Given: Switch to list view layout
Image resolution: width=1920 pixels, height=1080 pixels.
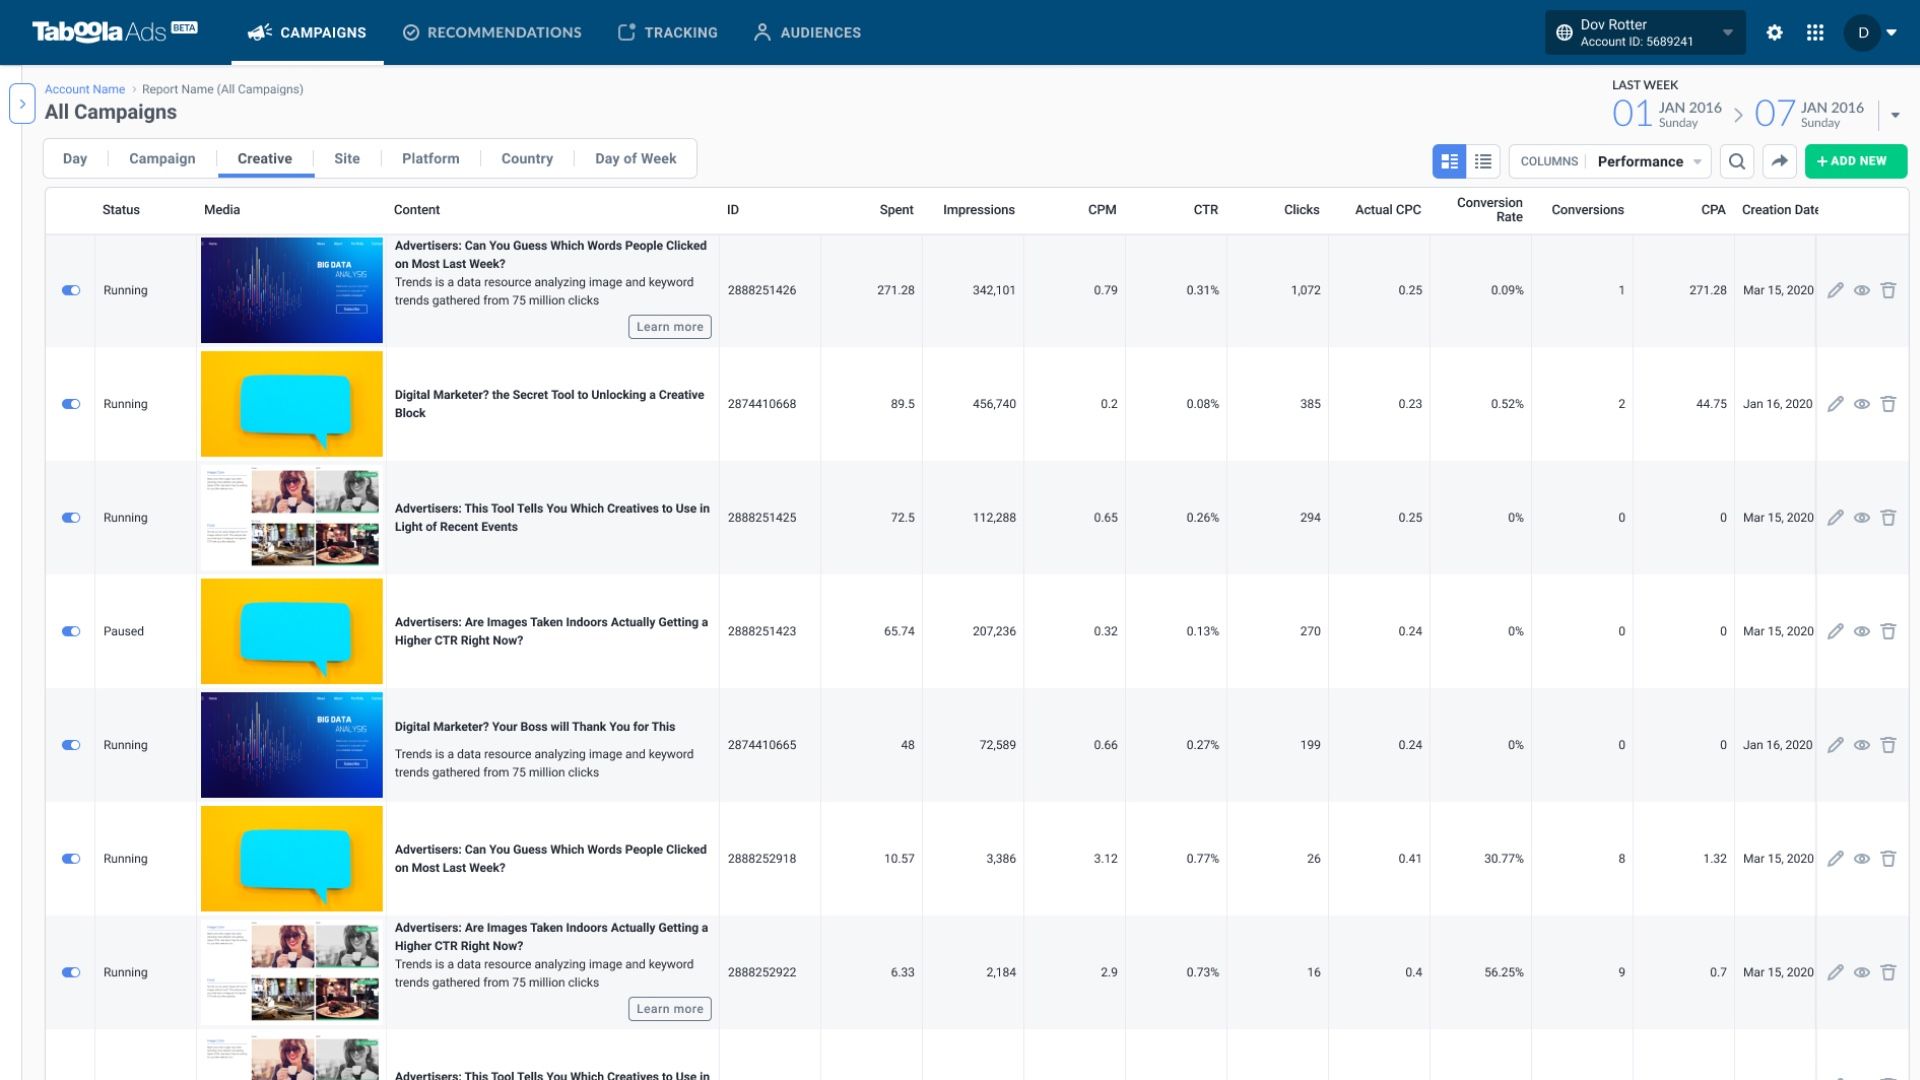Looking at the screenshot, I should [1483, 161].
